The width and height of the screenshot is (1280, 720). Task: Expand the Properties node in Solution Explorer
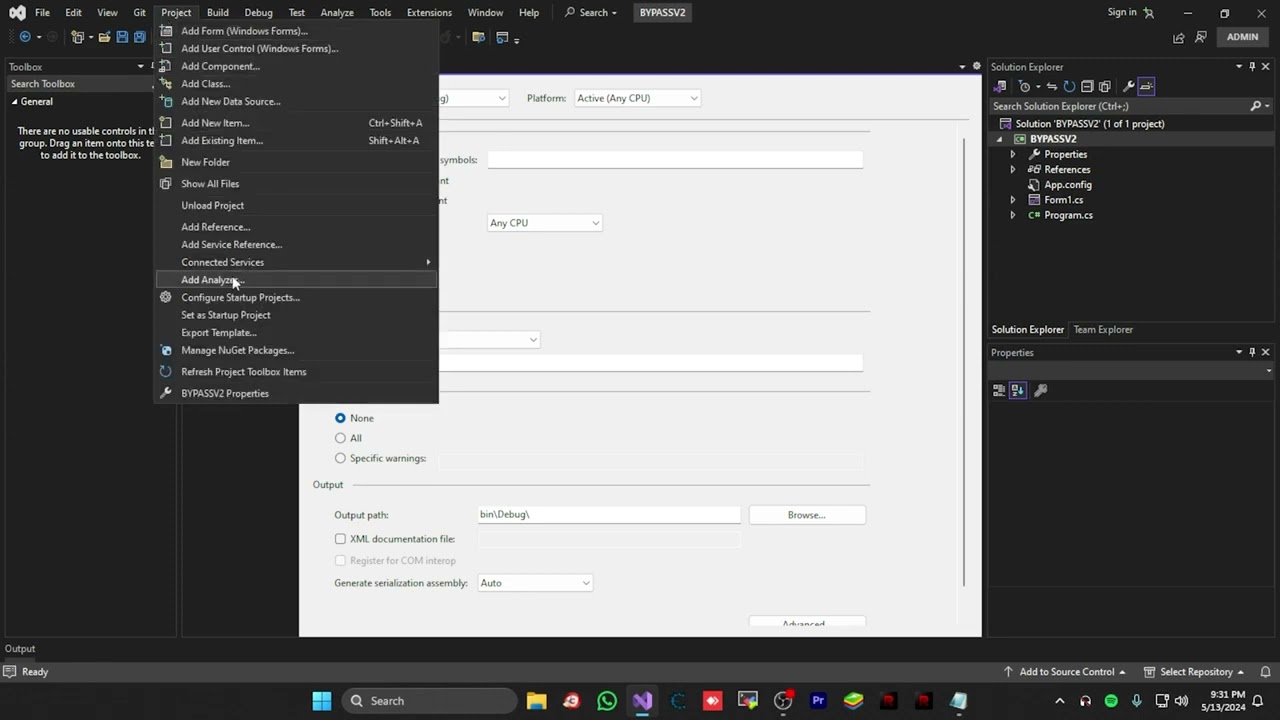[1013, 155]
